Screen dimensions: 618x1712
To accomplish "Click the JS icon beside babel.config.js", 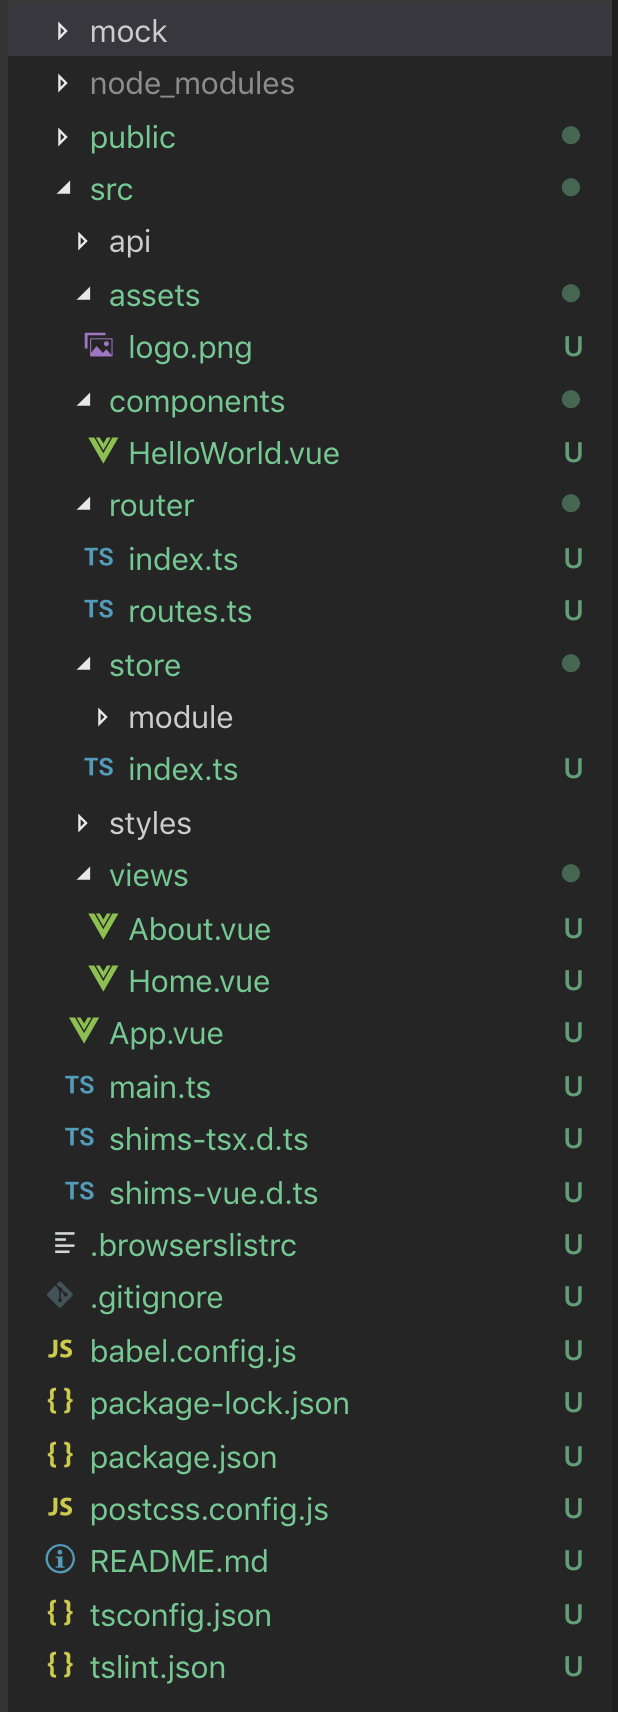I will [60, 1350].
